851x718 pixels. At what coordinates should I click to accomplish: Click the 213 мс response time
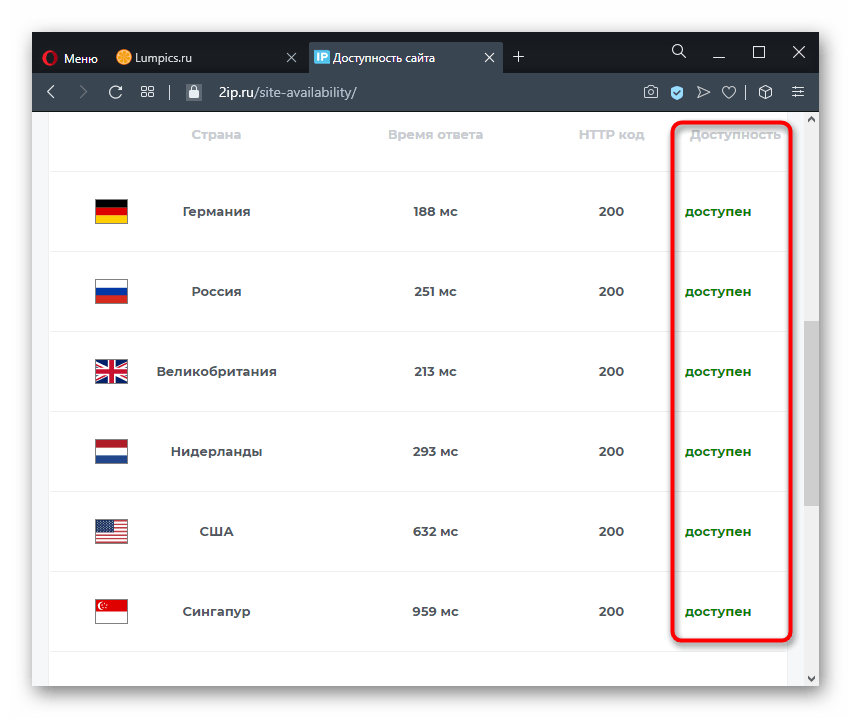tap(435, 372)
